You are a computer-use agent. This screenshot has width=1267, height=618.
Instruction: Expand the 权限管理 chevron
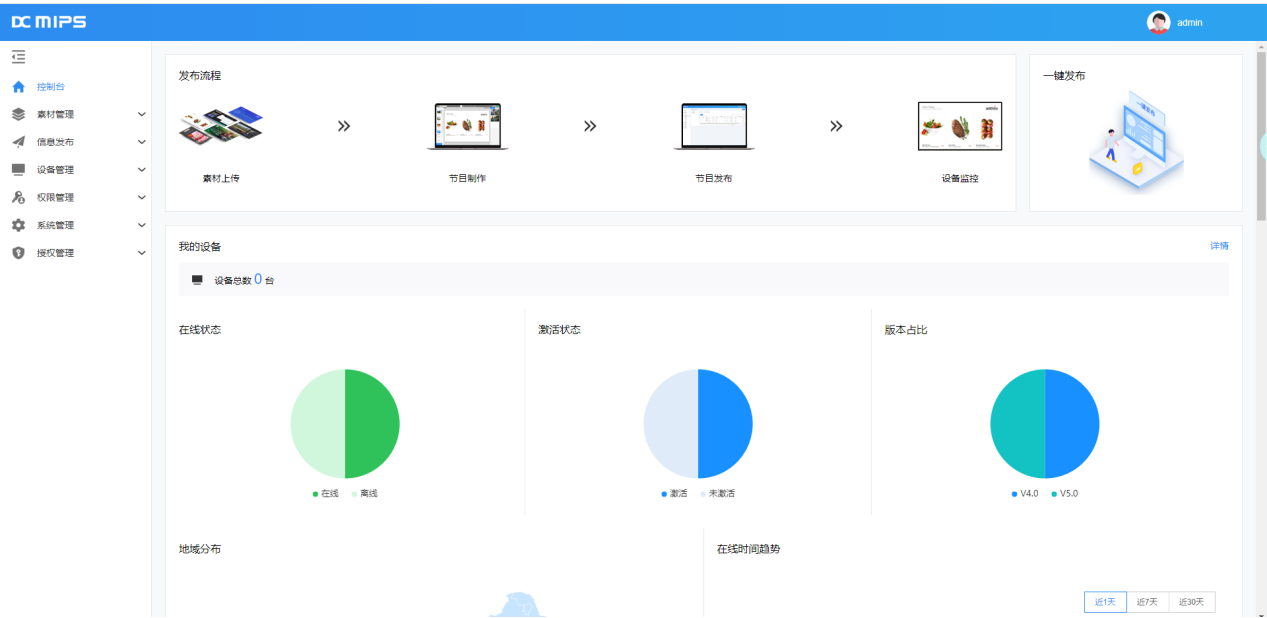(x=141, y=198)
